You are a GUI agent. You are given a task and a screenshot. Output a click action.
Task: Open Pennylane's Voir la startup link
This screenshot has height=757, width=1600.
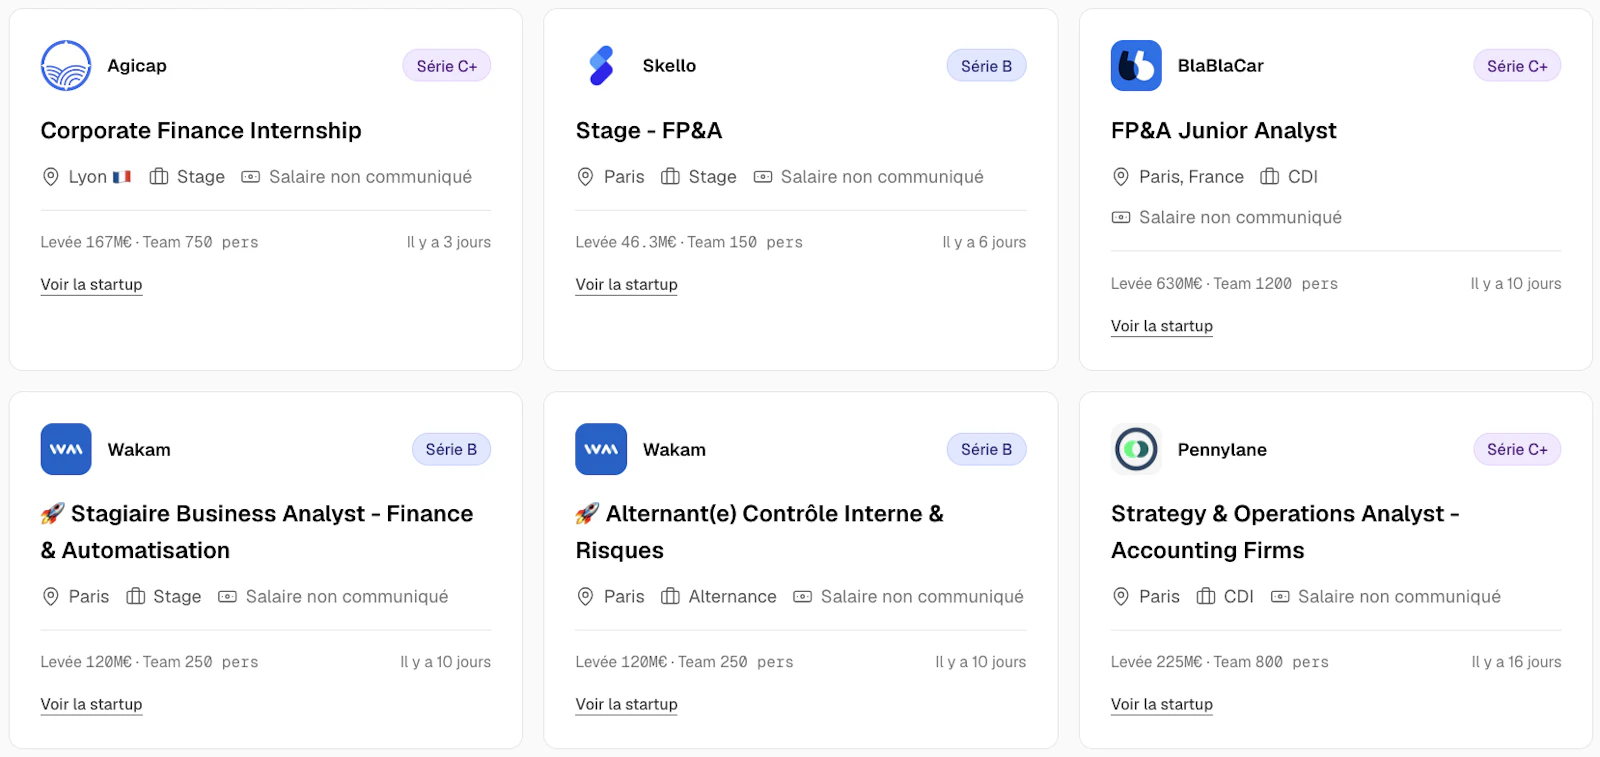(x=1162, y=705)
